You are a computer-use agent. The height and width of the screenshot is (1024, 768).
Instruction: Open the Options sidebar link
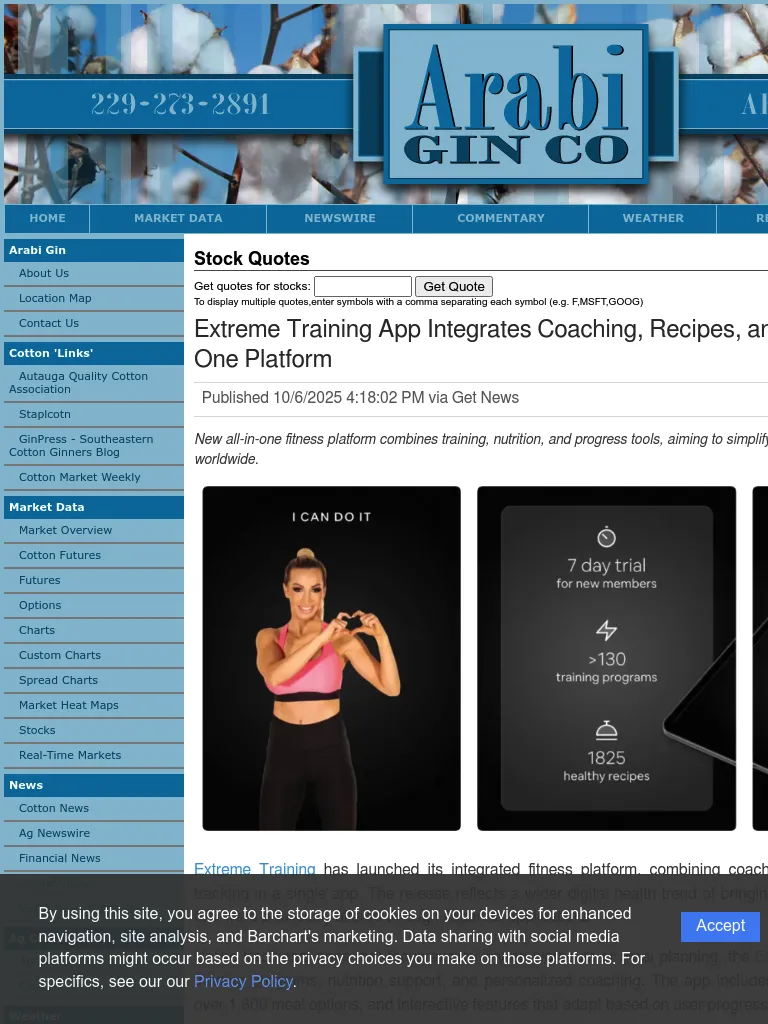click(x=40, y=605)
